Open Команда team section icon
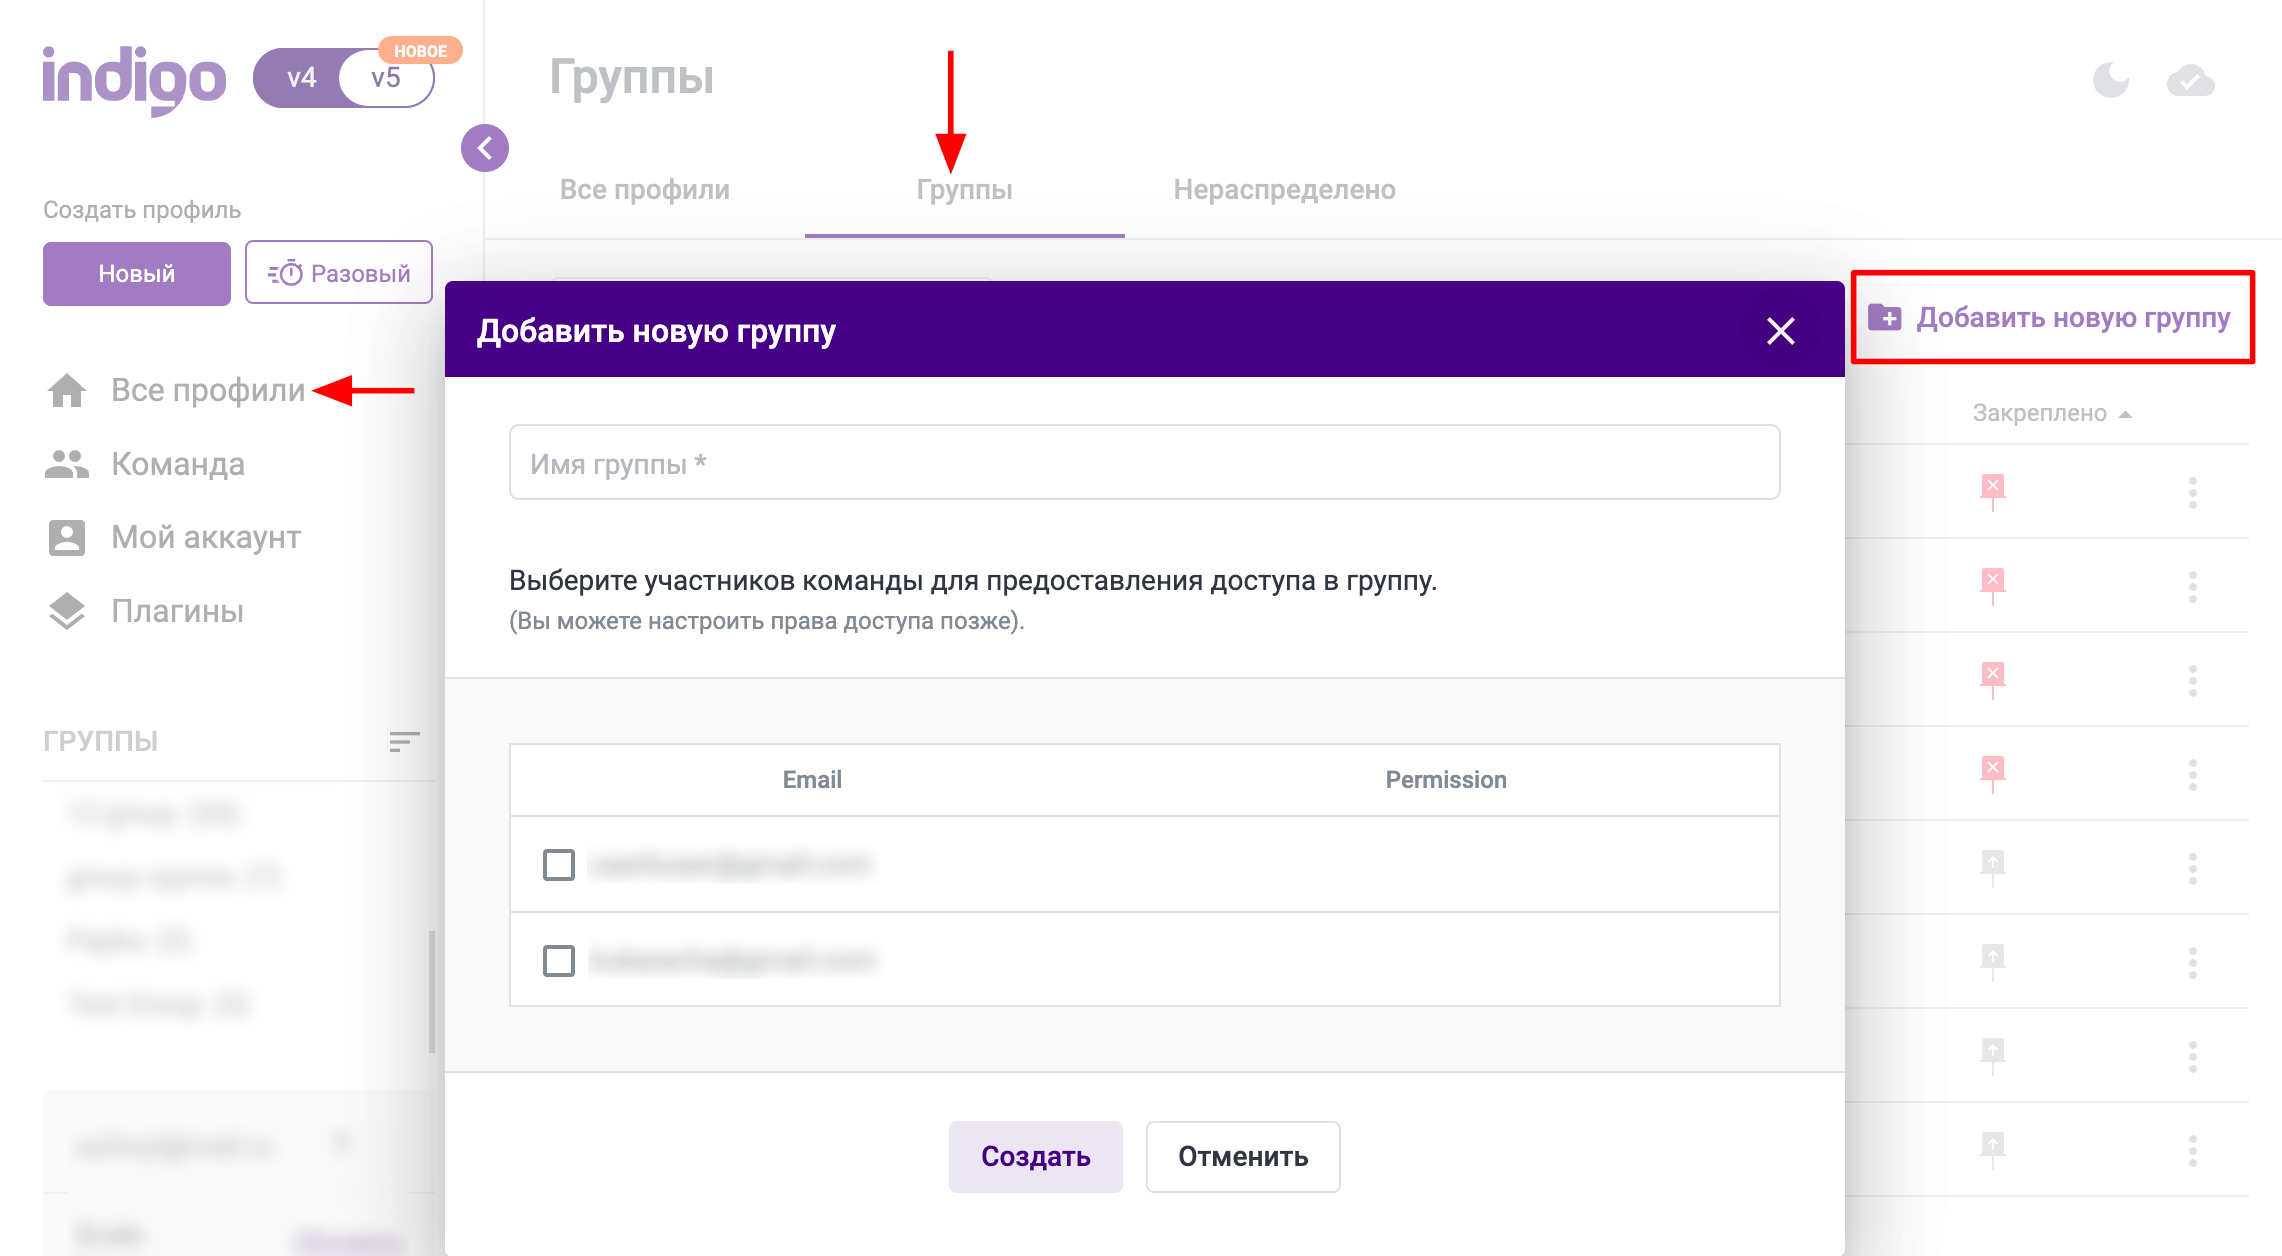The image size is (2282, 1256). click(x=67, y=464)
